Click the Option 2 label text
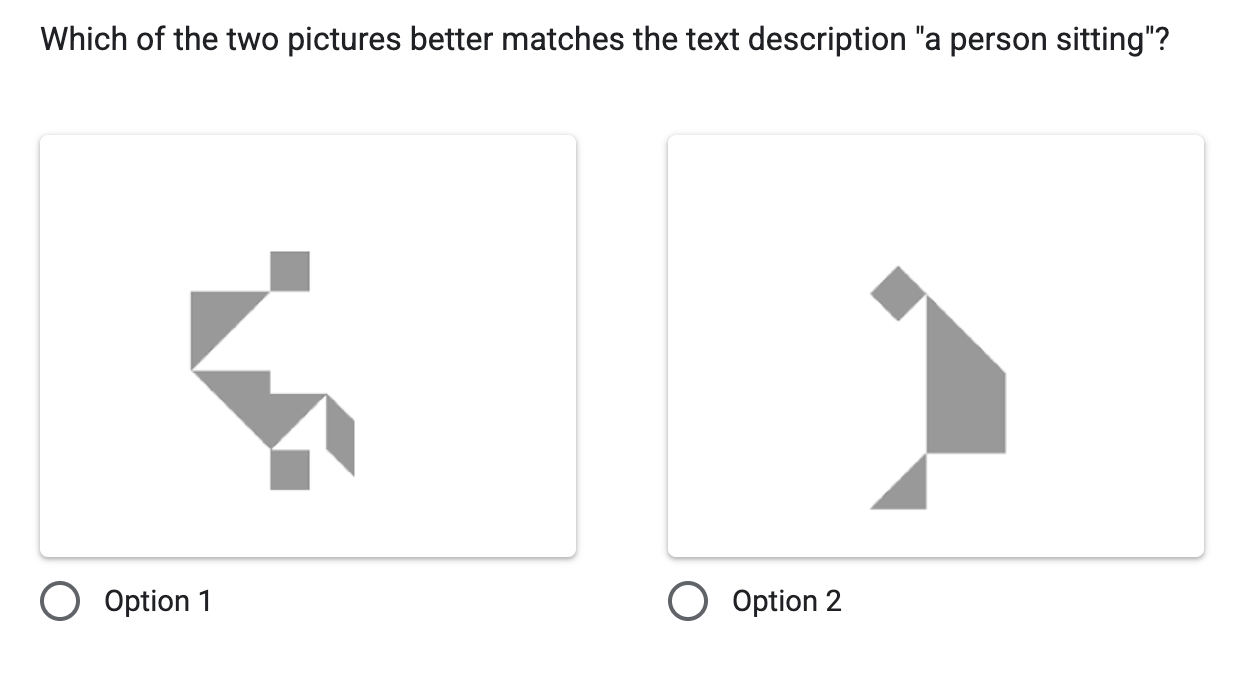 tap(786, 601)
